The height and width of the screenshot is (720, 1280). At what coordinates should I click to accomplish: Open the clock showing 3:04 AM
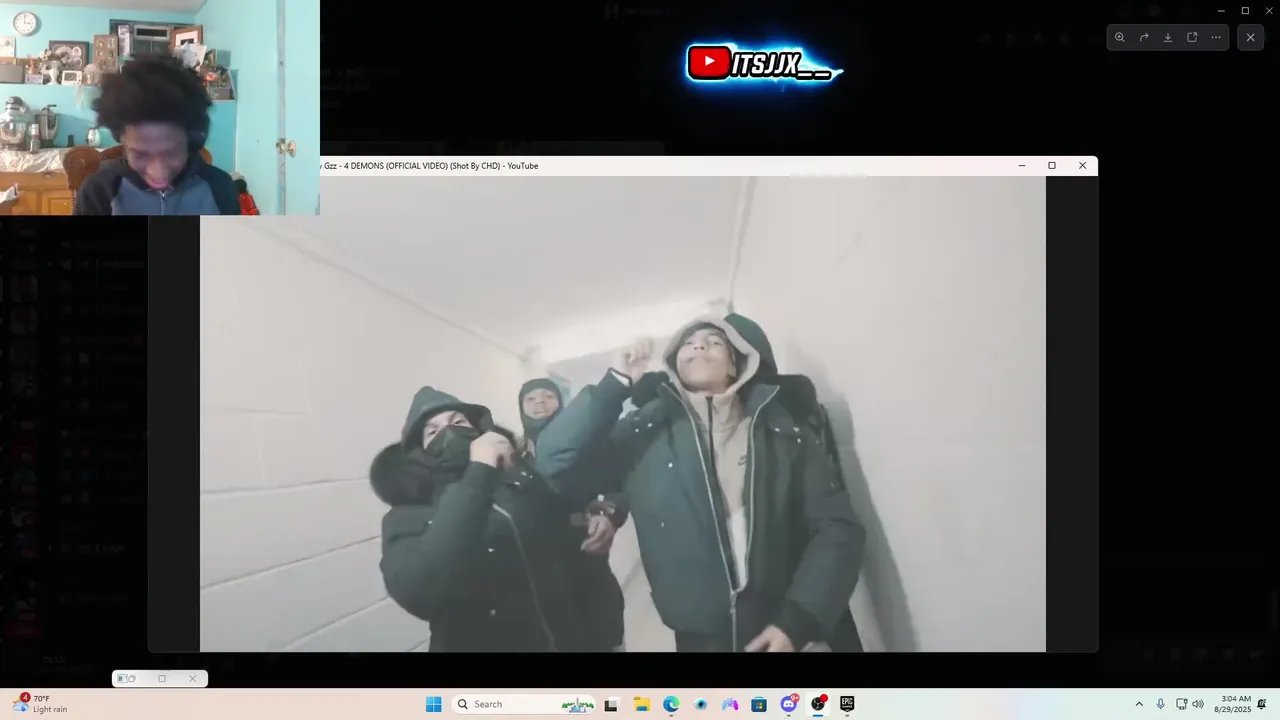[1235, 704]
